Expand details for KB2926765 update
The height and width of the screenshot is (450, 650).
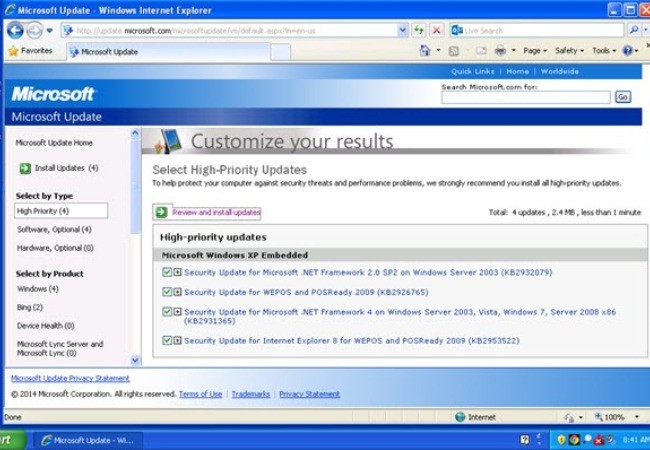tap(177, 292)
